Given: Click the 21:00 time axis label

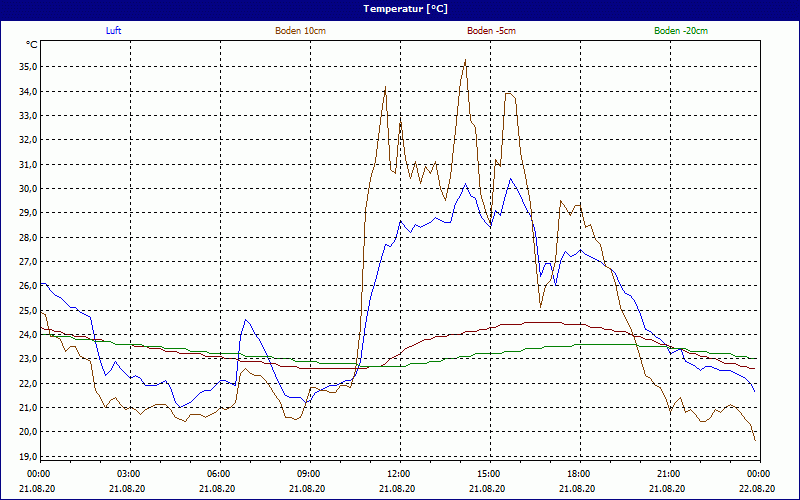Looking at the screenshot, I should tap(668, 474).
